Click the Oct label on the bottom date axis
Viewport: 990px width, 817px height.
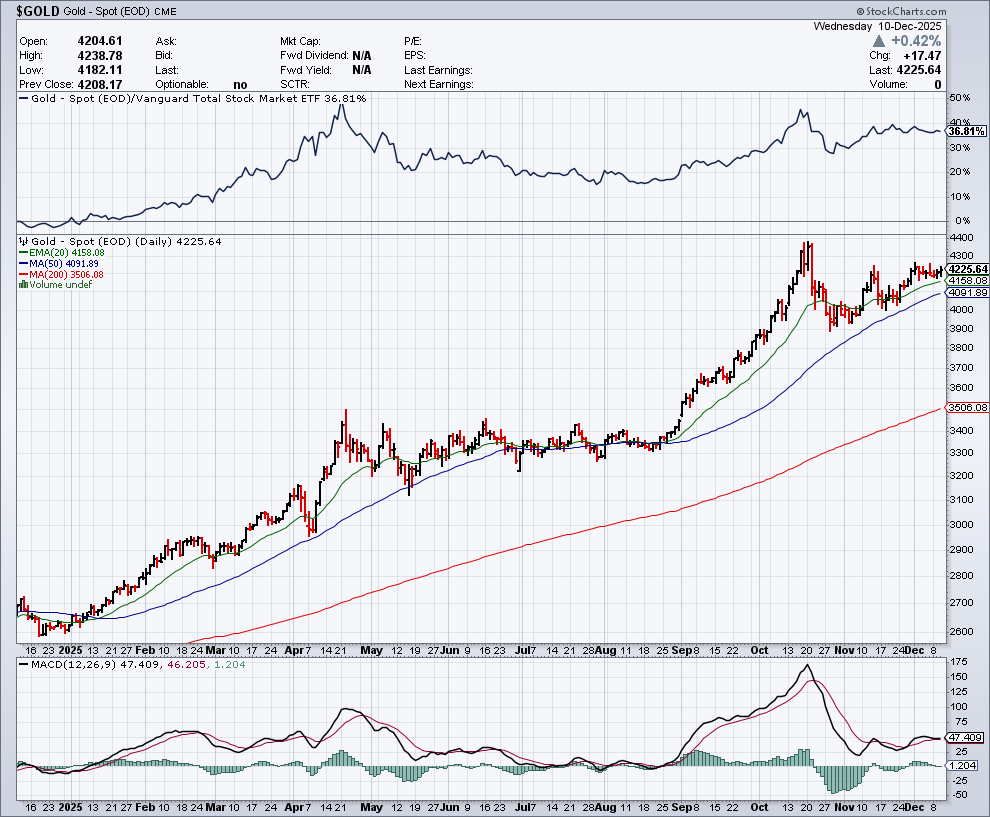pos(760,805)
